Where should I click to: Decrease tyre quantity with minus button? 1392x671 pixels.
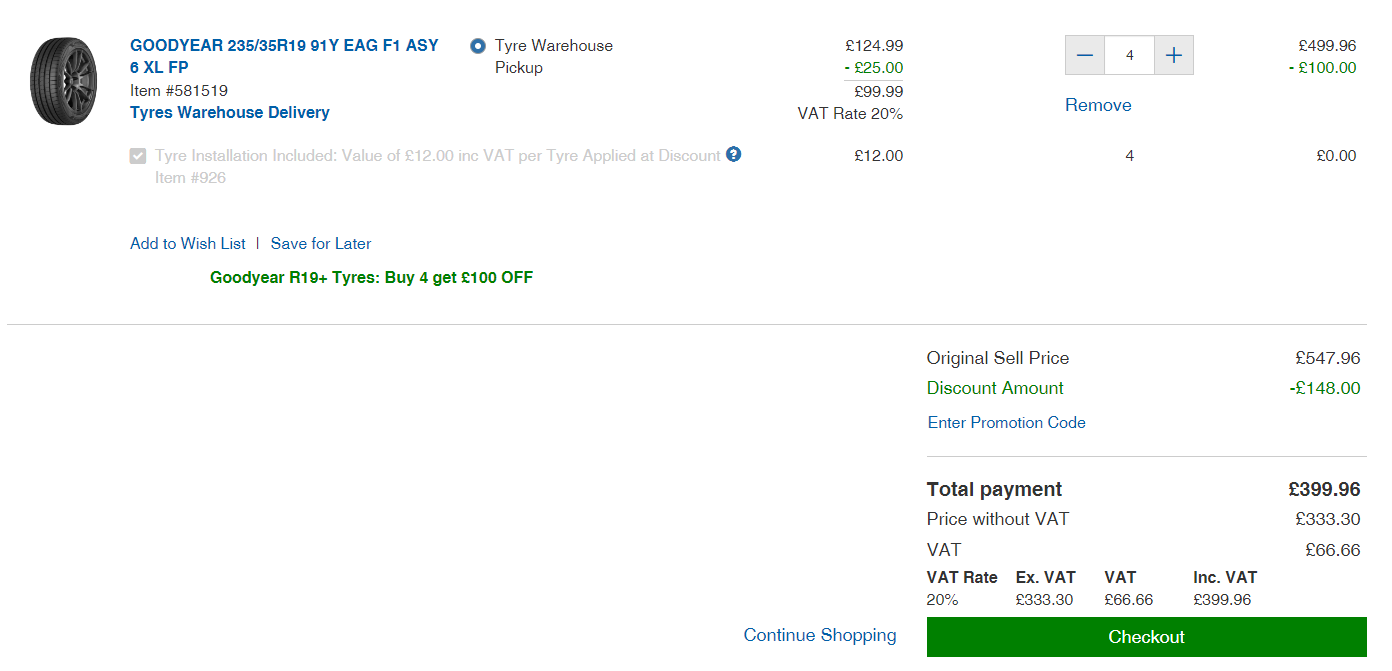[x=1085, y=55]
